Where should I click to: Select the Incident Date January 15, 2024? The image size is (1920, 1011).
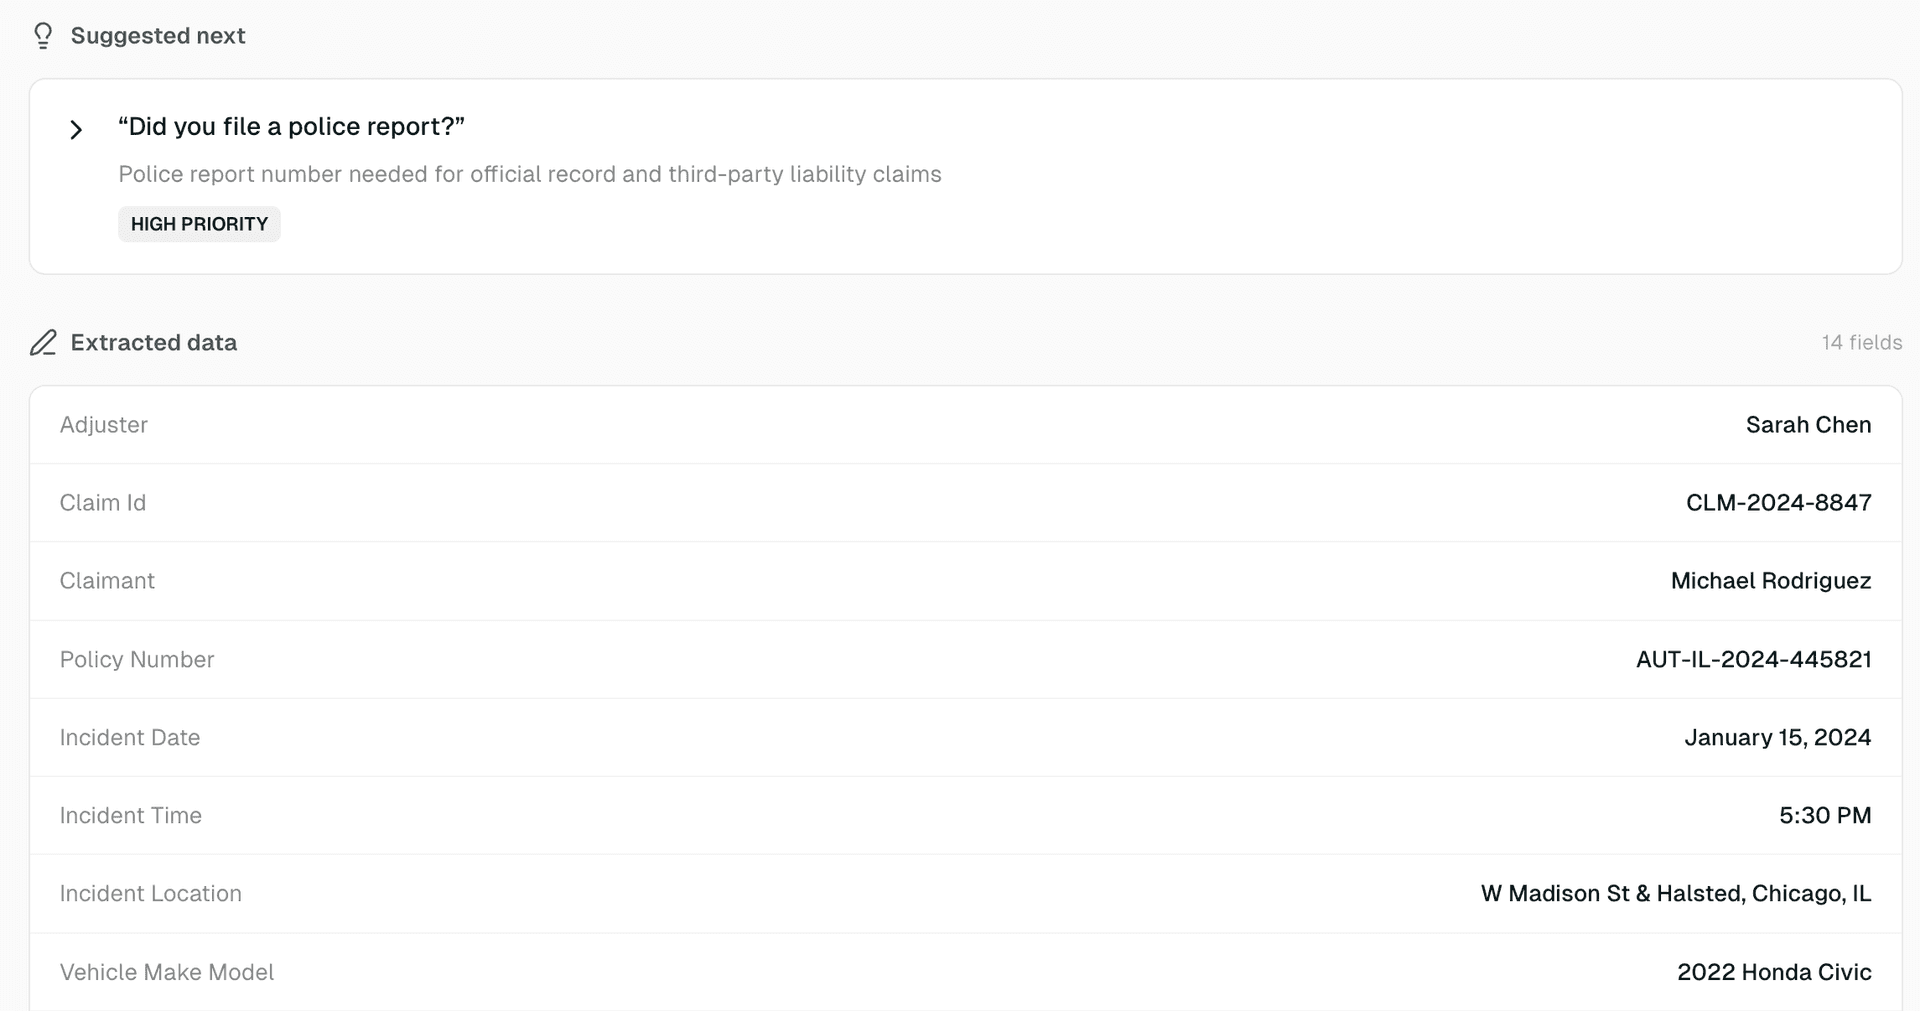click(x=1777, y=737)
